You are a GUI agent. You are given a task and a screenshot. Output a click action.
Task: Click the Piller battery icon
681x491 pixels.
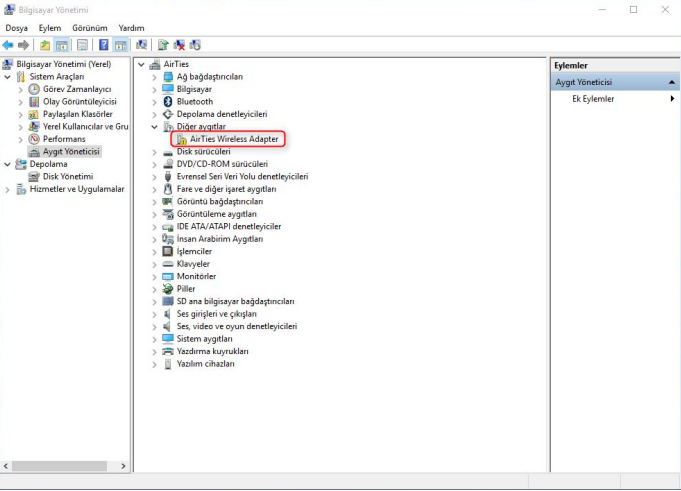click(x=168, y=289)
